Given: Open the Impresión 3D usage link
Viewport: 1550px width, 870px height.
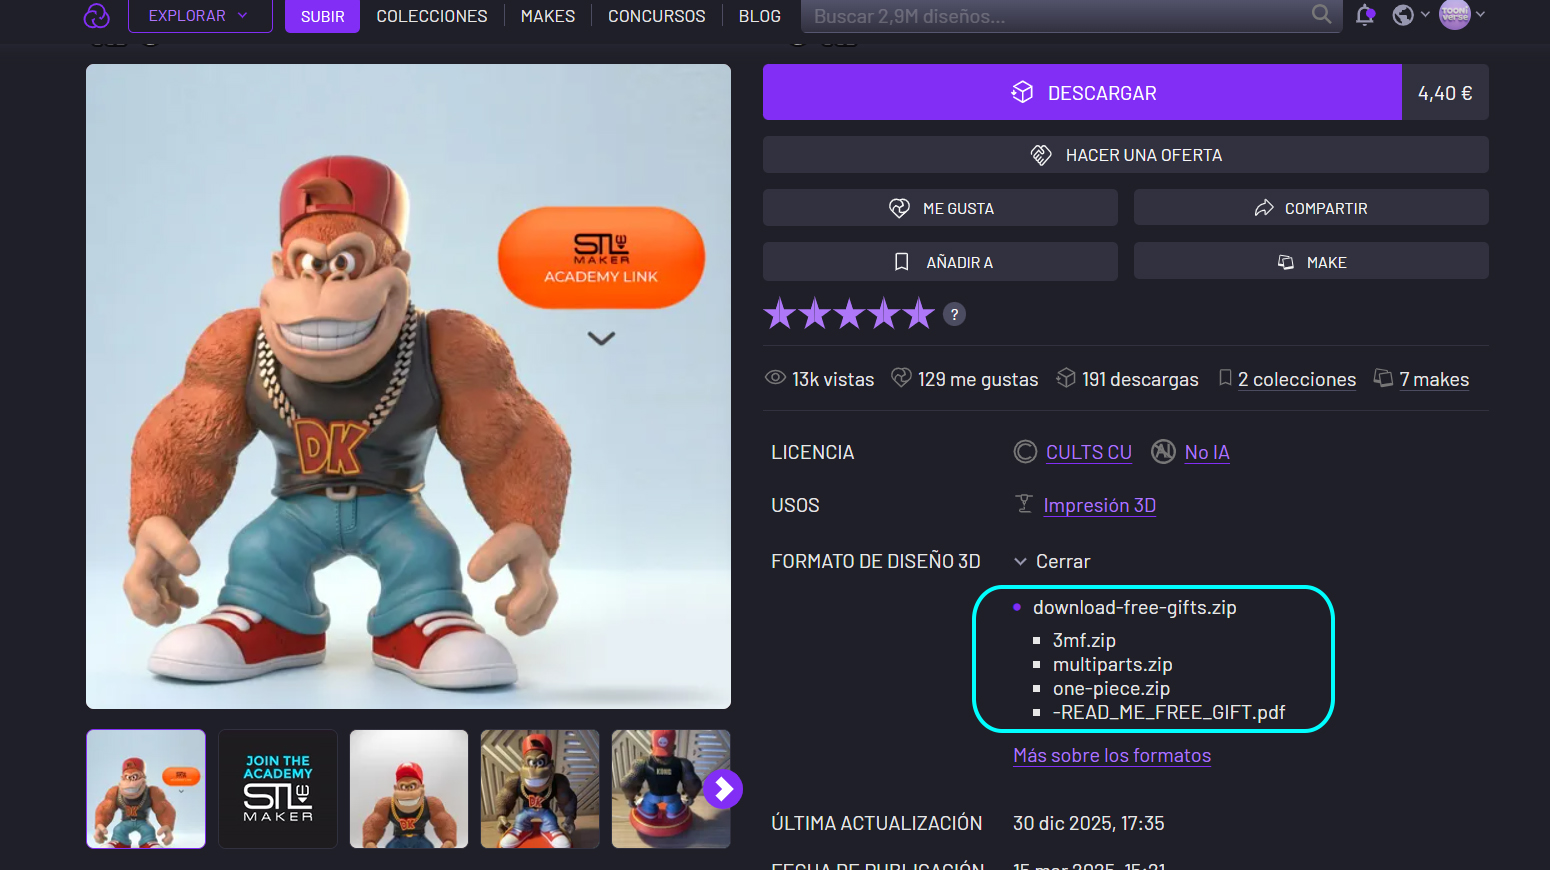Looking at the screenshot, I should [1100, 505].
